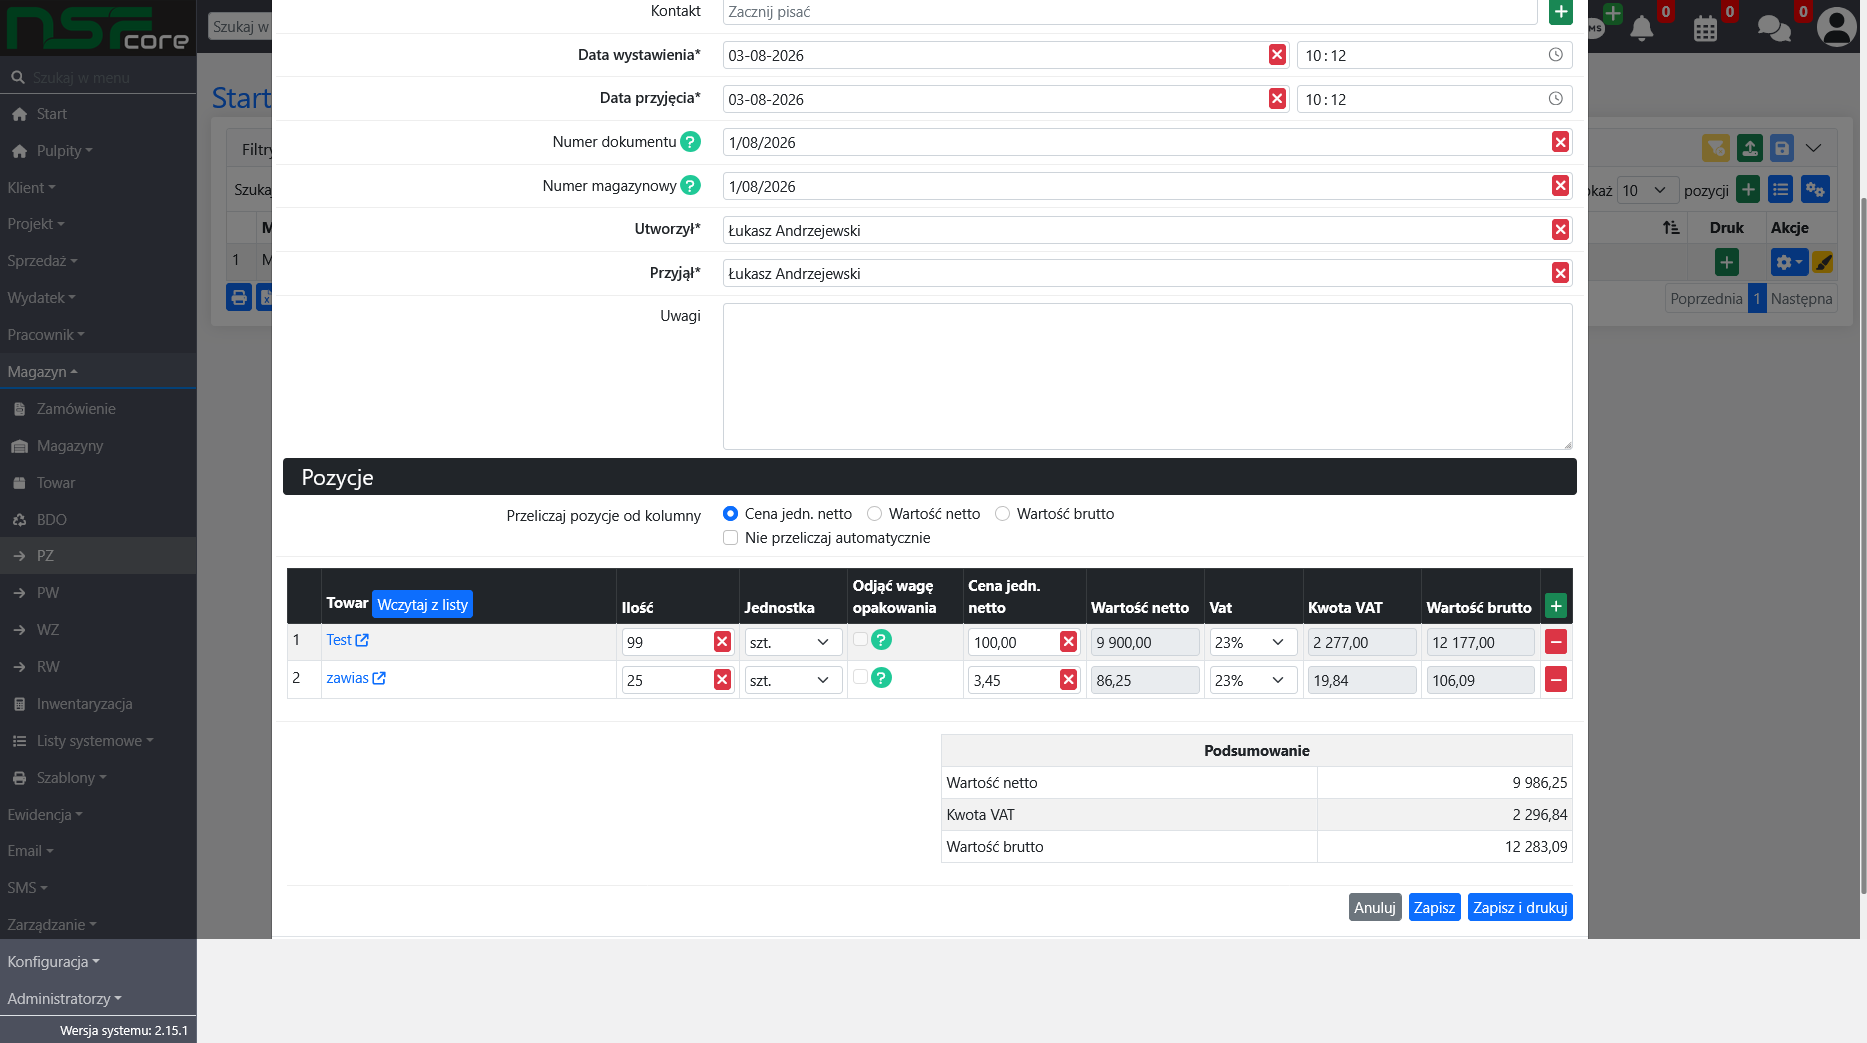
Task: Open the Zamówienie sidebar item
Action: [98, 409]
